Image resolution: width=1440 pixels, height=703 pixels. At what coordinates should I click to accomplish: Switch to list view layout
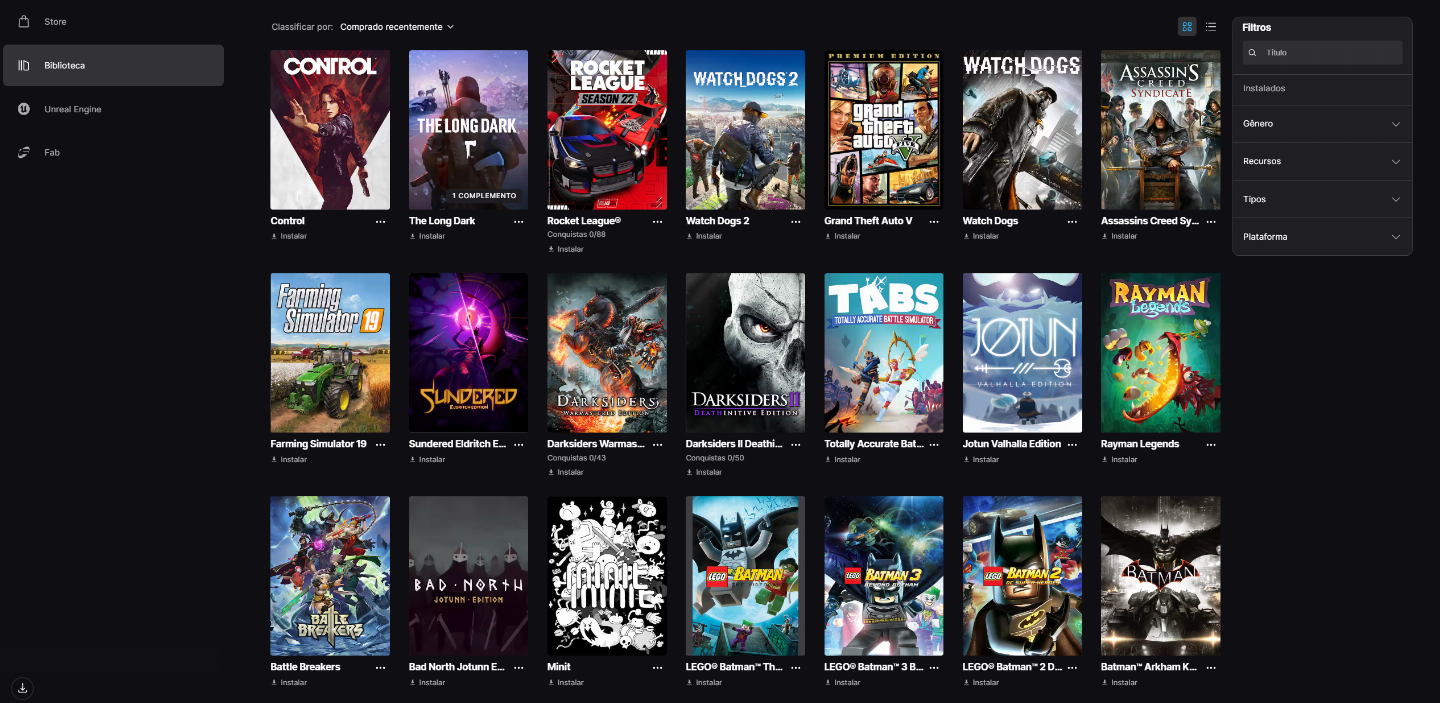click(x=1211, y=27)
